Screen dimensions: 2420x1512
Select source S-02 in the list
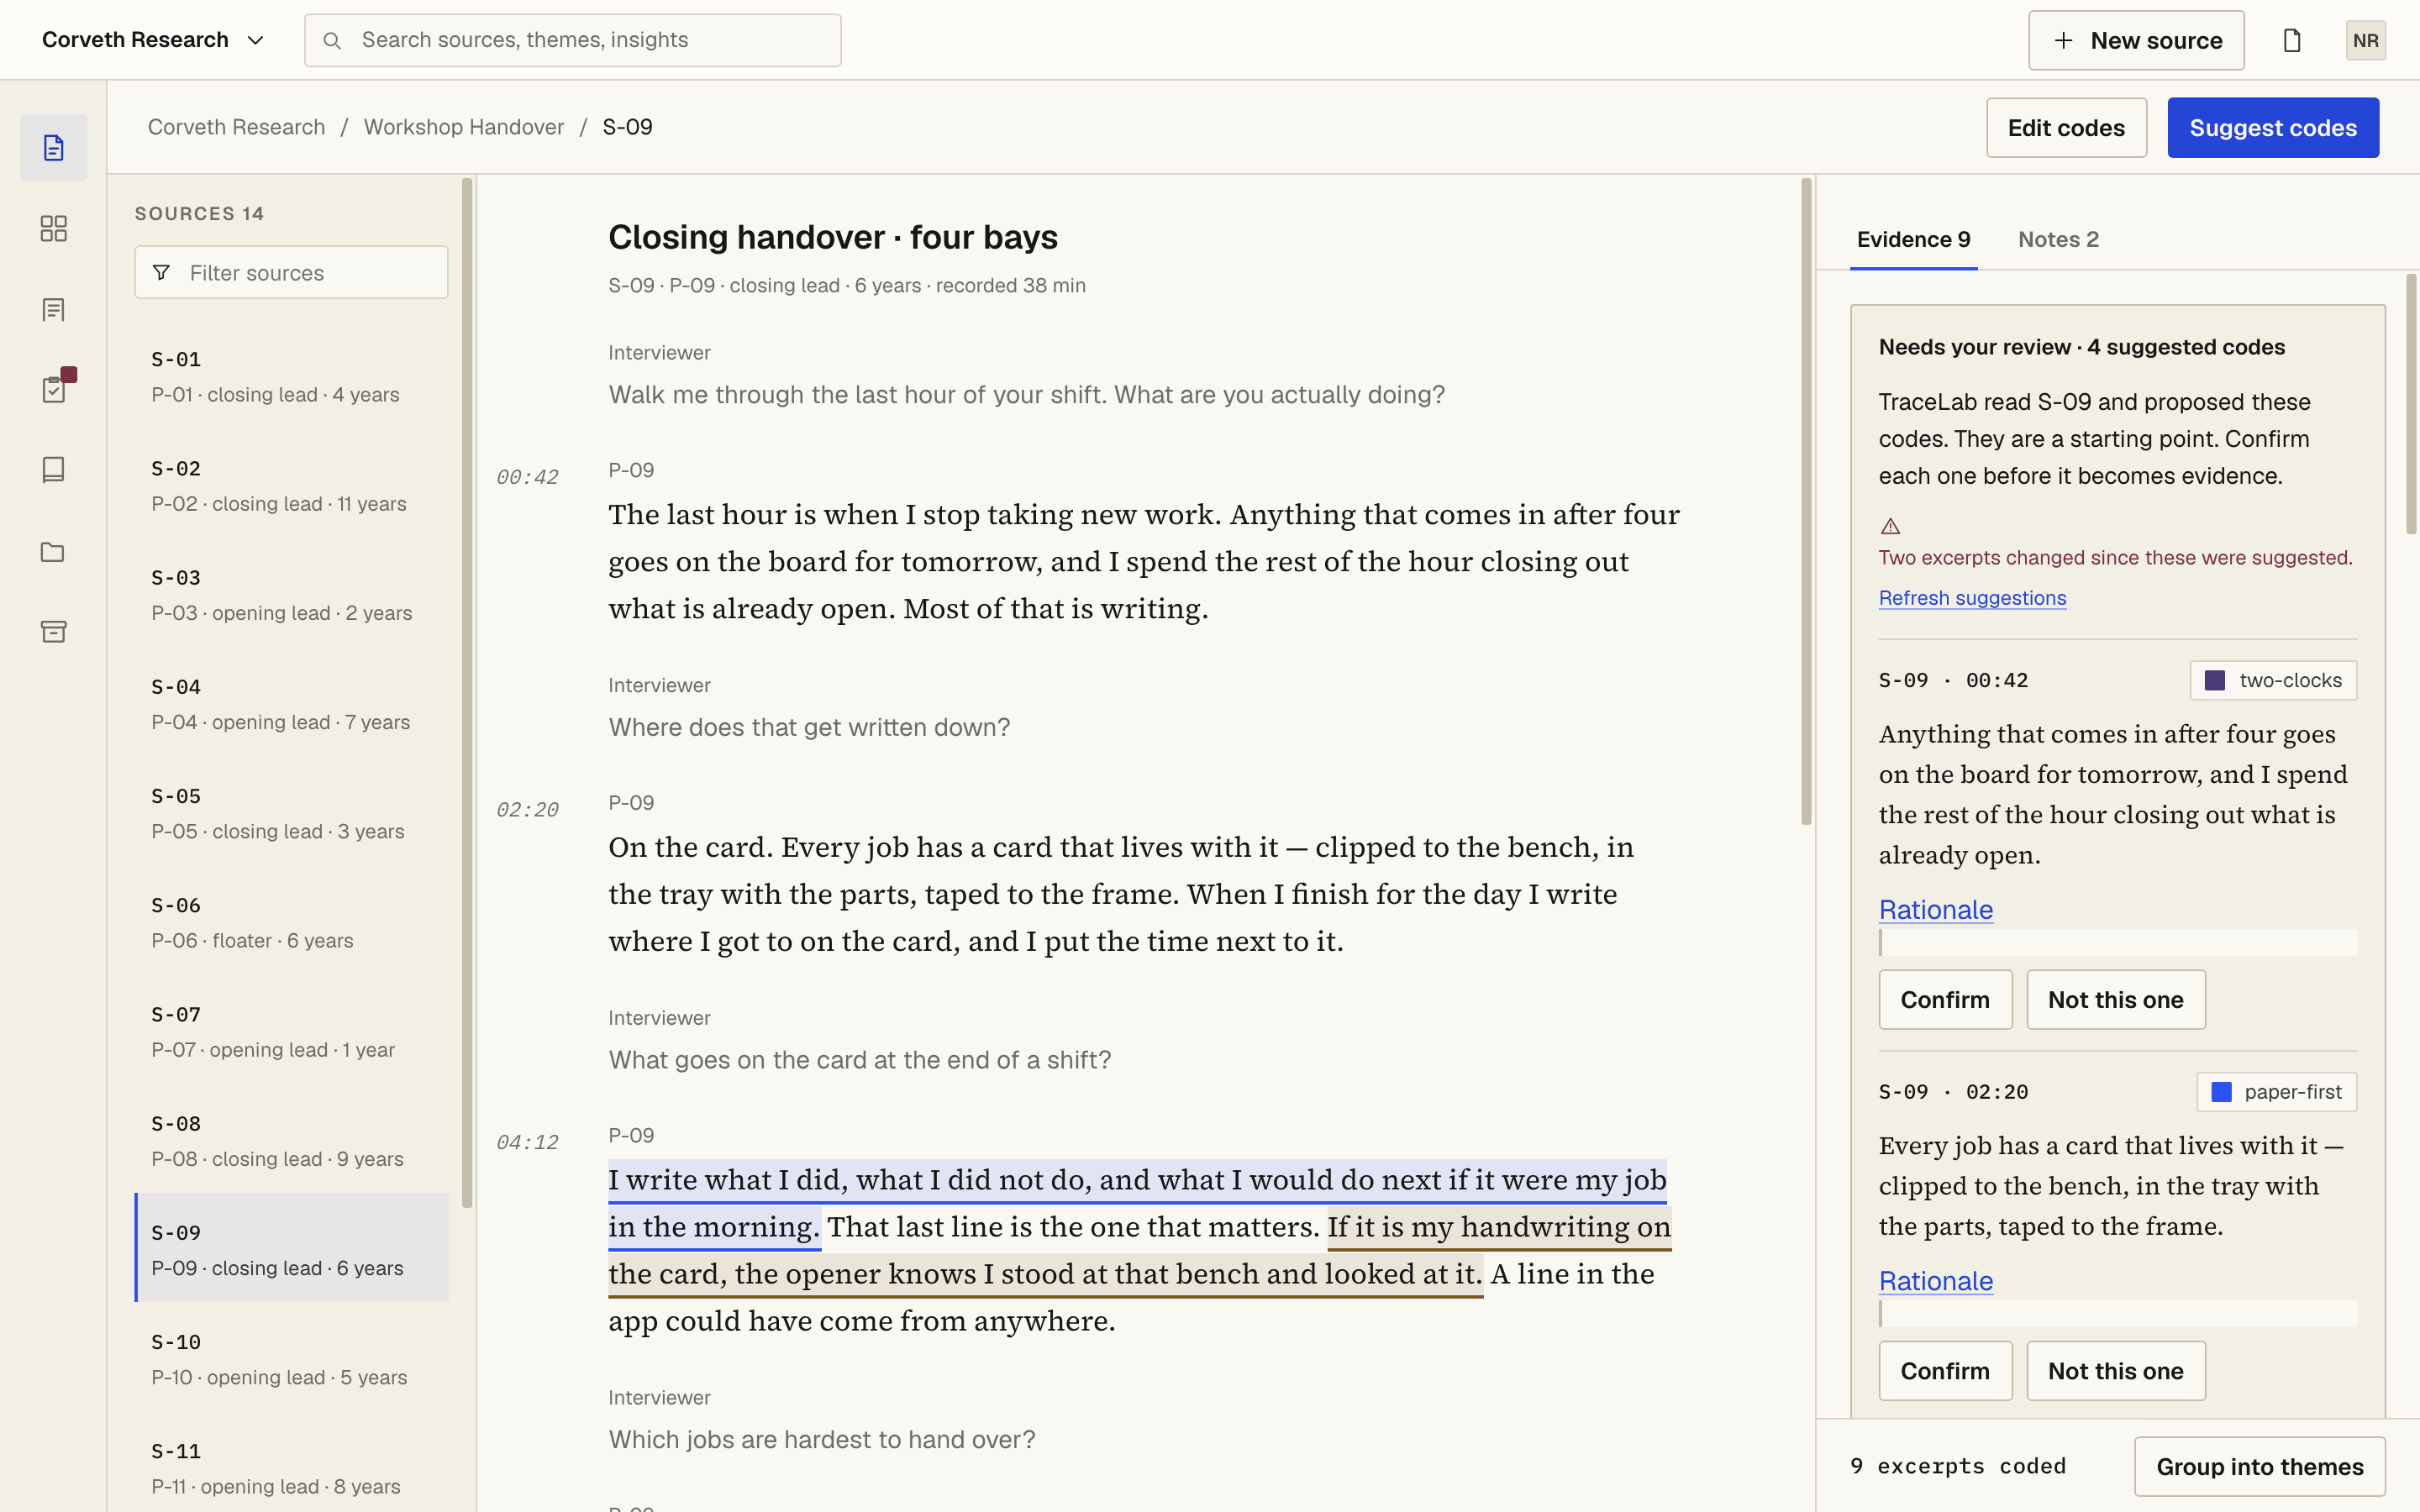click(x=292, y=485)
